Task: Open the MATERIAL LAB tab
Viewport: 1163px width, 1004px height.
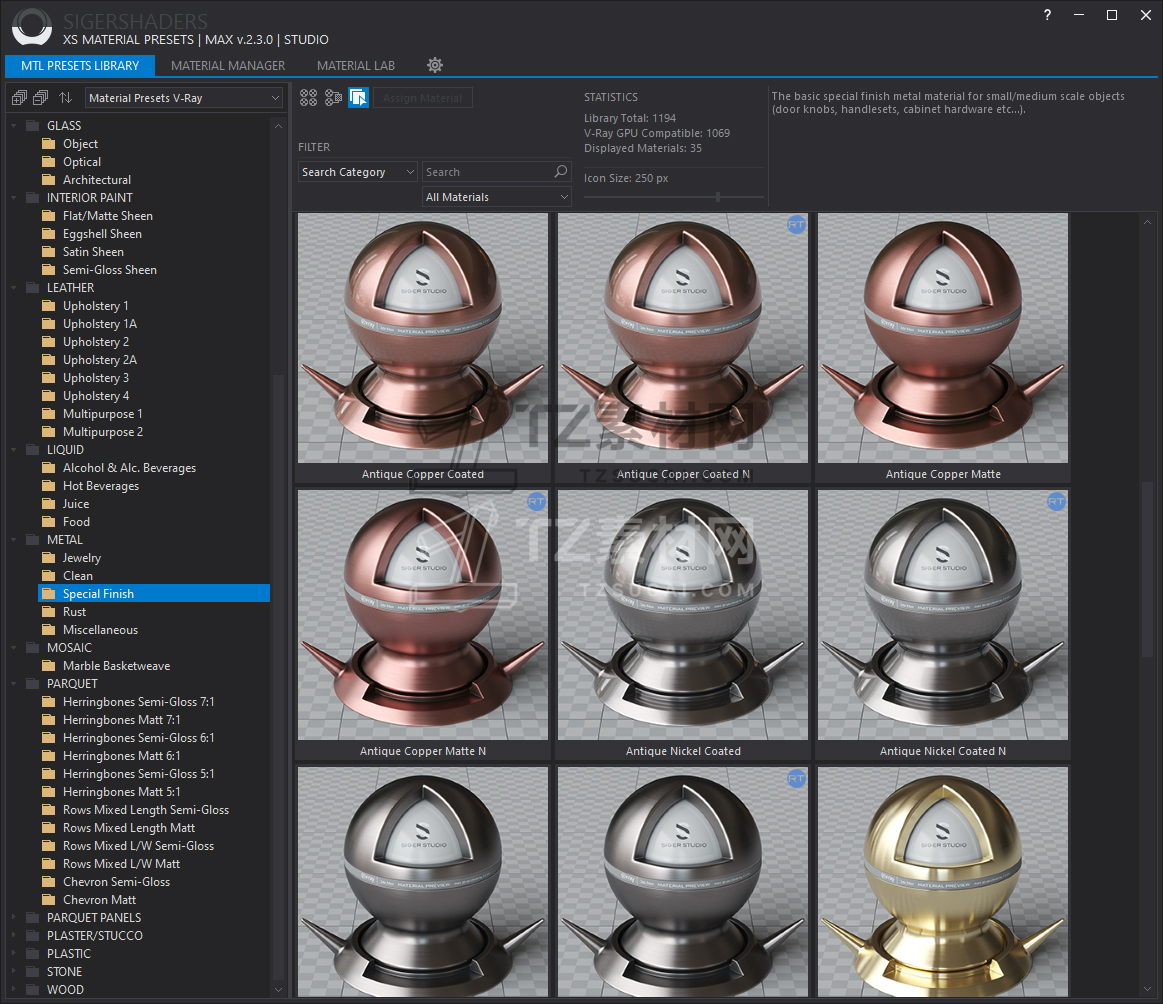Action: pyautogui.click(x=356, y=65)
